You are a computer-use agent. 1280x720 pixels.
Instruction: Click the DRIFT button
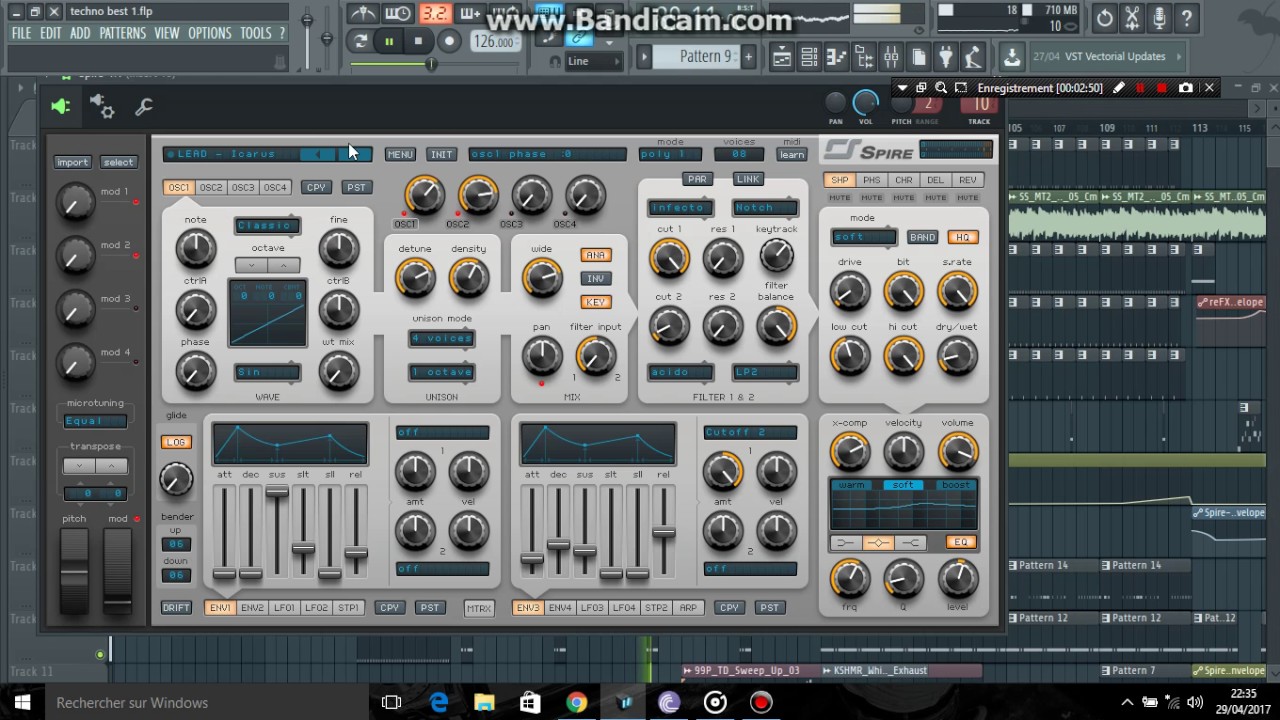point(176,607)
